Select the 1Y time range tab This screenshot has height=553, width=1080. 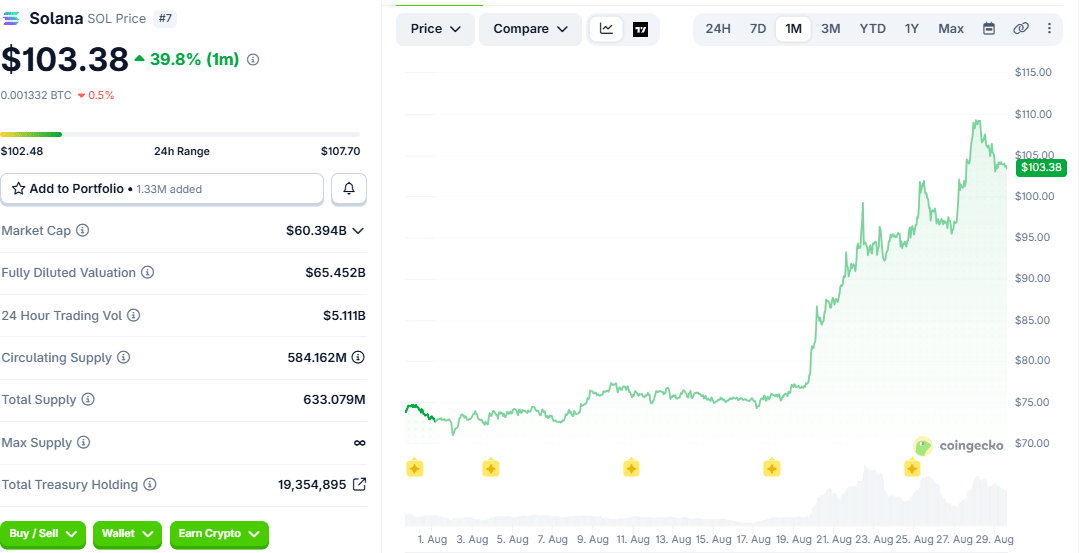[912, 29]
